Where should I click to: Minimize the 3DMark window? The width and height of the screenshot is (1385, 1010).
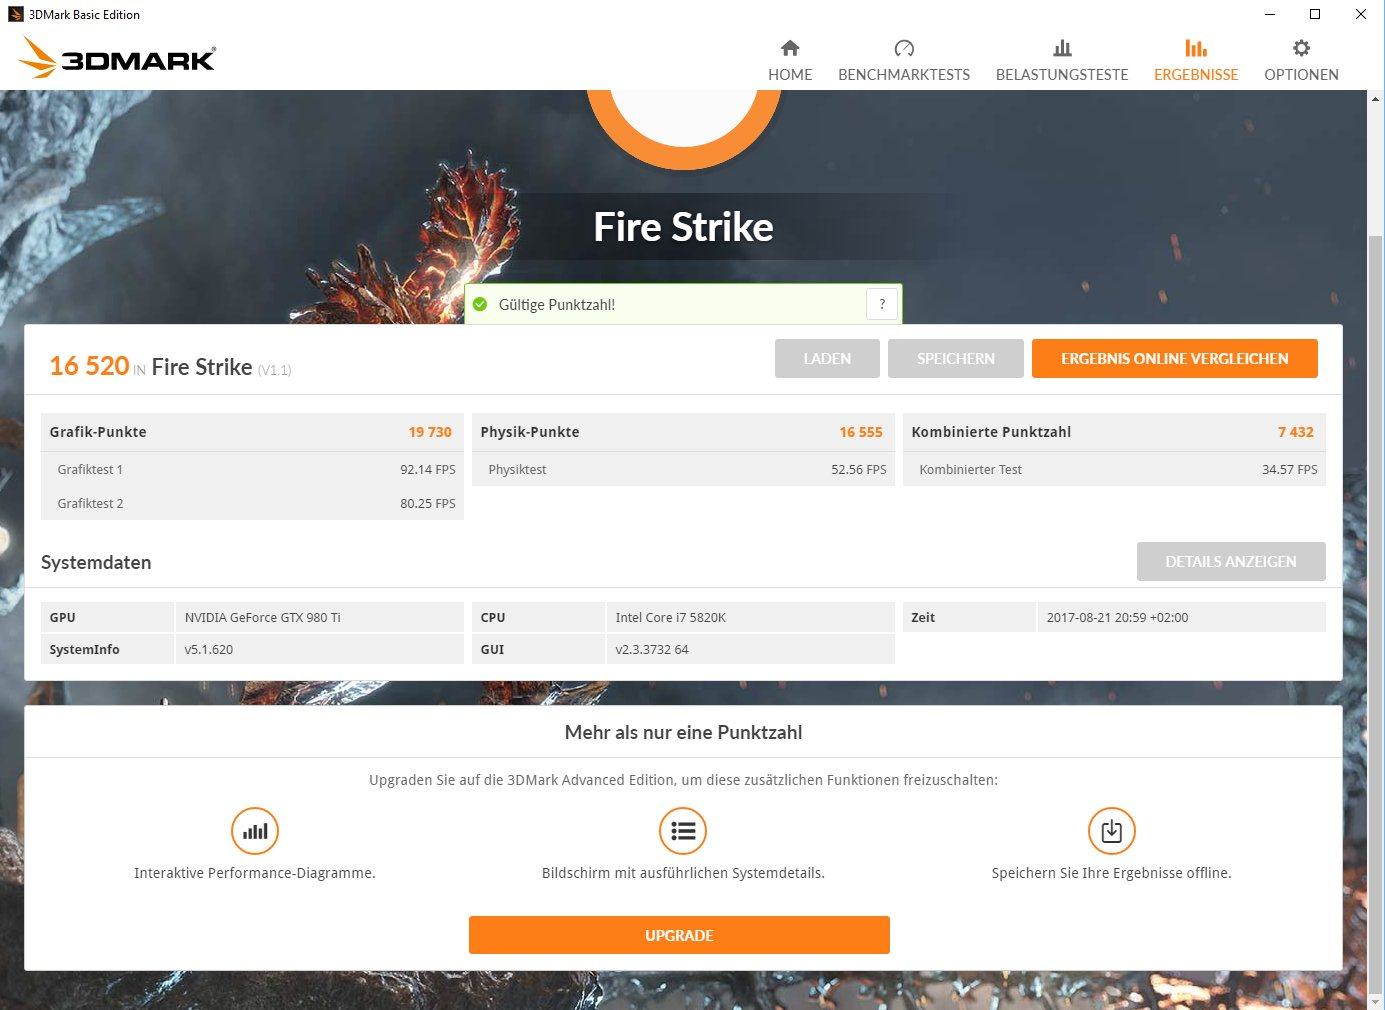(x=1270, y=14)
